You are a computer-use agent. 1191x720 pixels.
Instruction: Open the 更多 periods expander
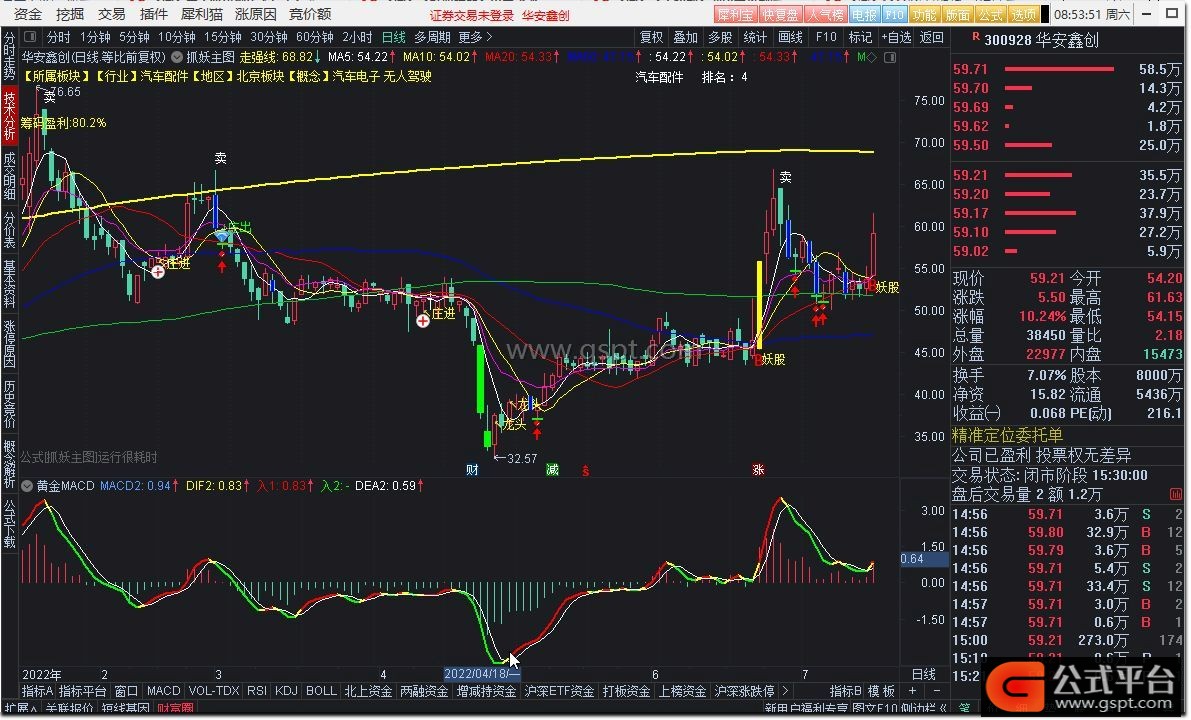(475, 36)
